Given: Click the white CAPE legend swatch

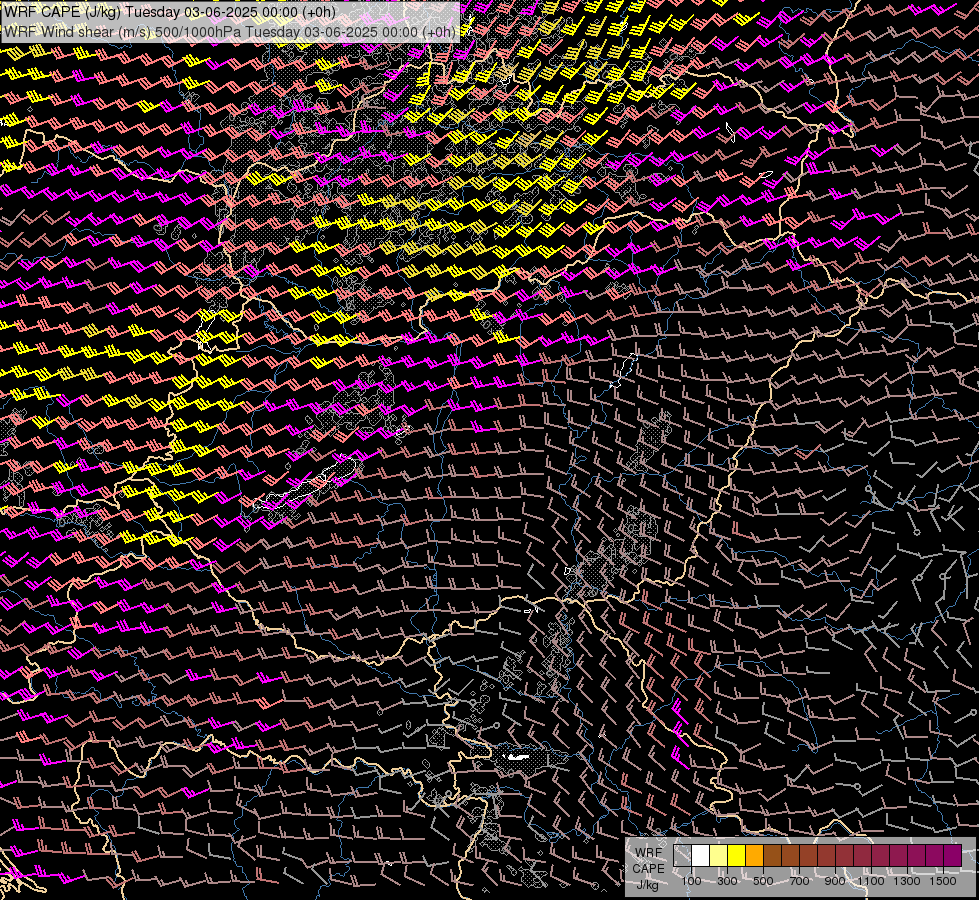Looking at the screenshot, I should (x=701, y=855).
